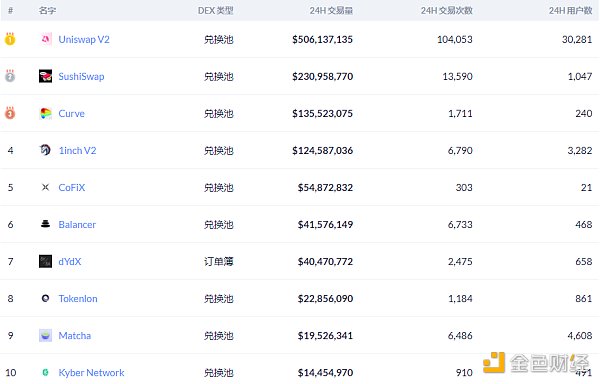Click the CoFiX logo icon
600x384 pixels.
[x=46, y=187]
